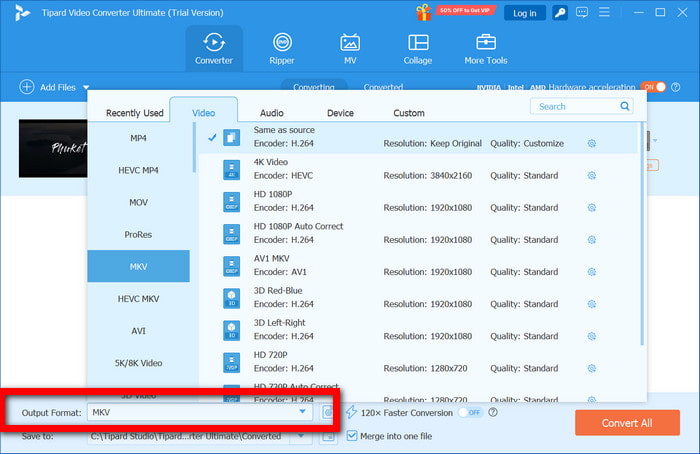Open settings gear for HD 1080P
The image size is (700, 454).
coord(592,208)
